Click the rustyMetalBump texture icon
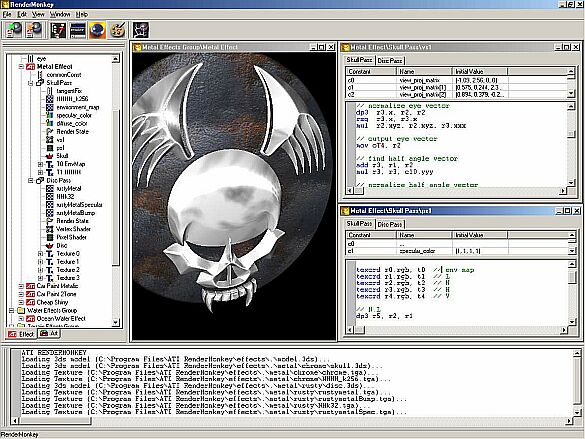Screen dimensions: 585x439 click(50, 213)
